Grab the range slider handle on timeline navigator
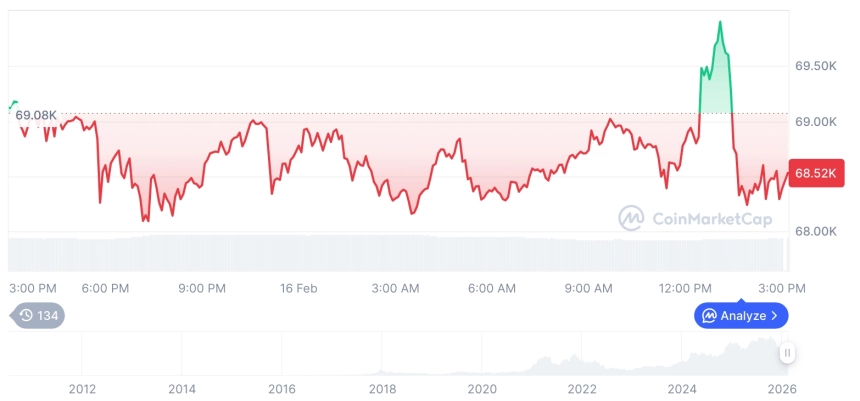This screenshot has width=860, height=401. (x=788, y=352)
